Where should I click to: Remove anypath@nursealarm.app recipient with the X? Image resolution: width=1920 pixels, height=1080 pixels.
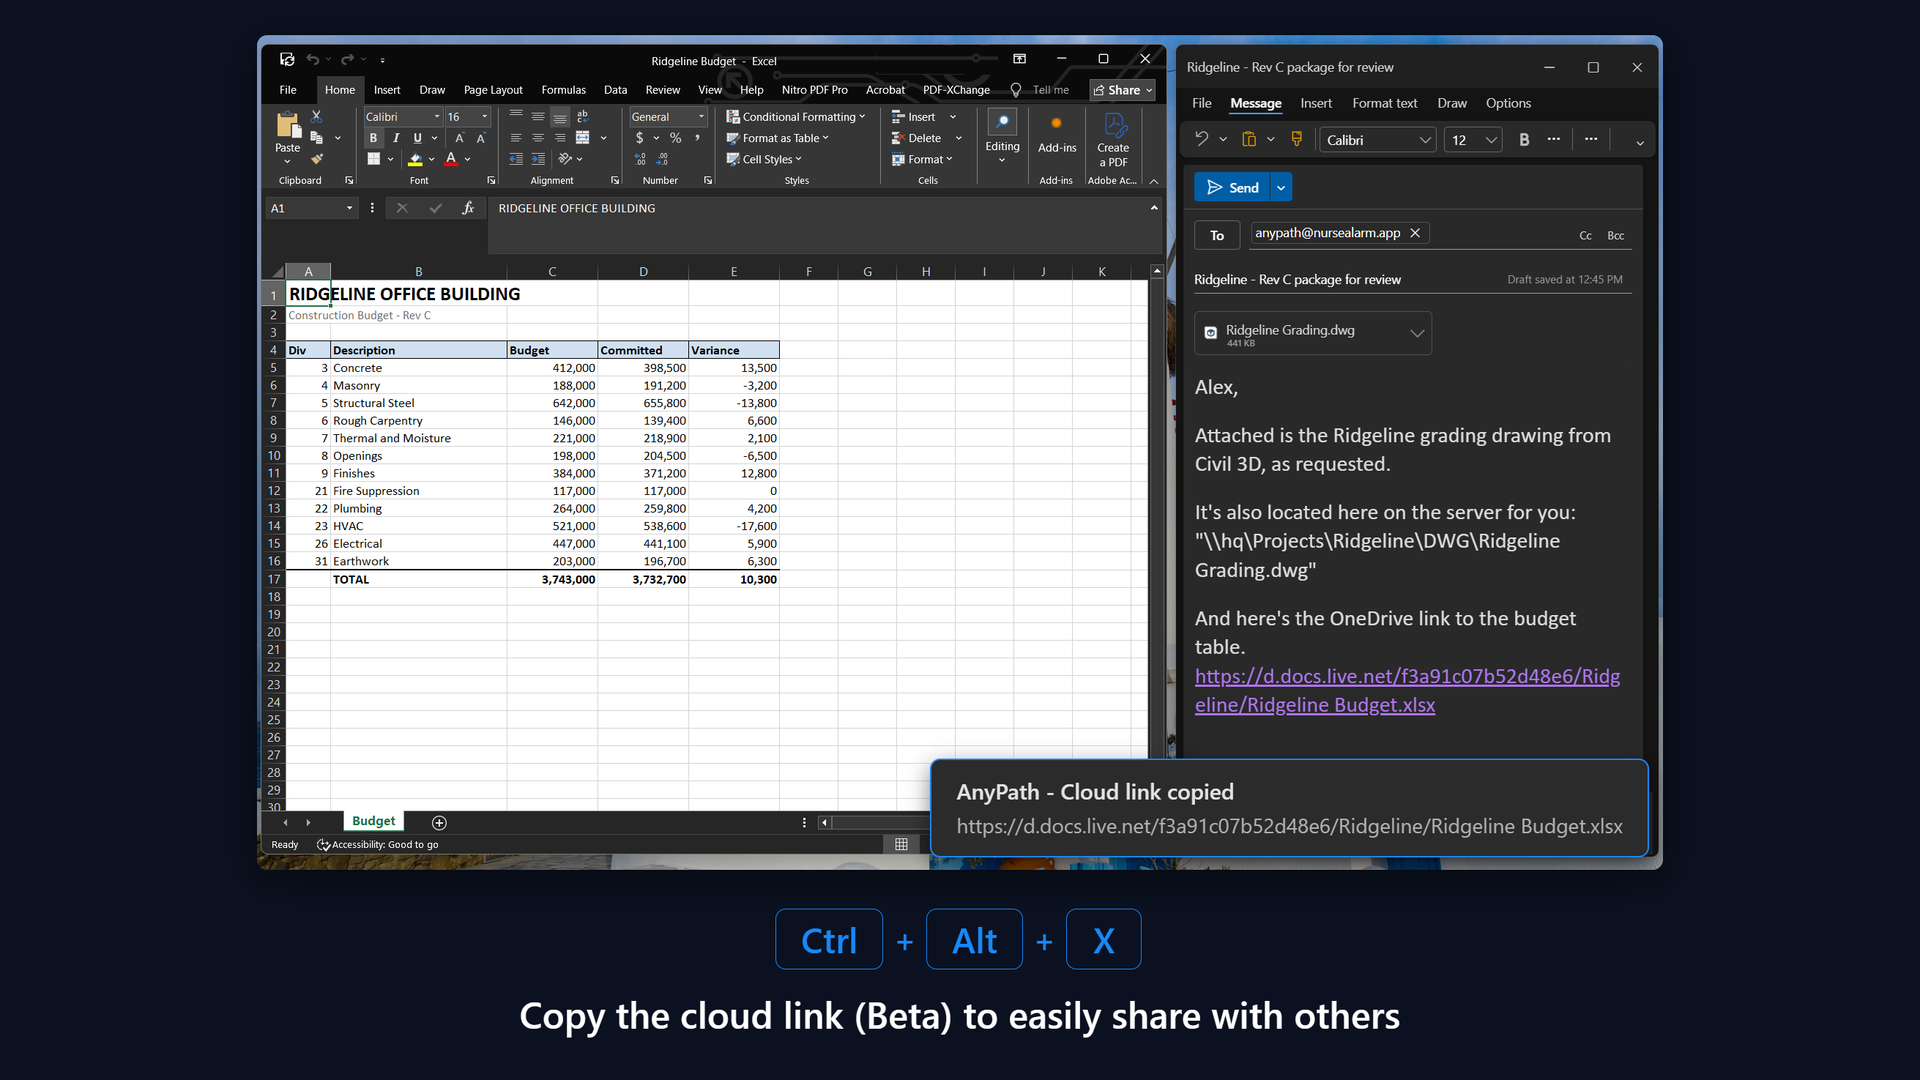point(1415,233)
